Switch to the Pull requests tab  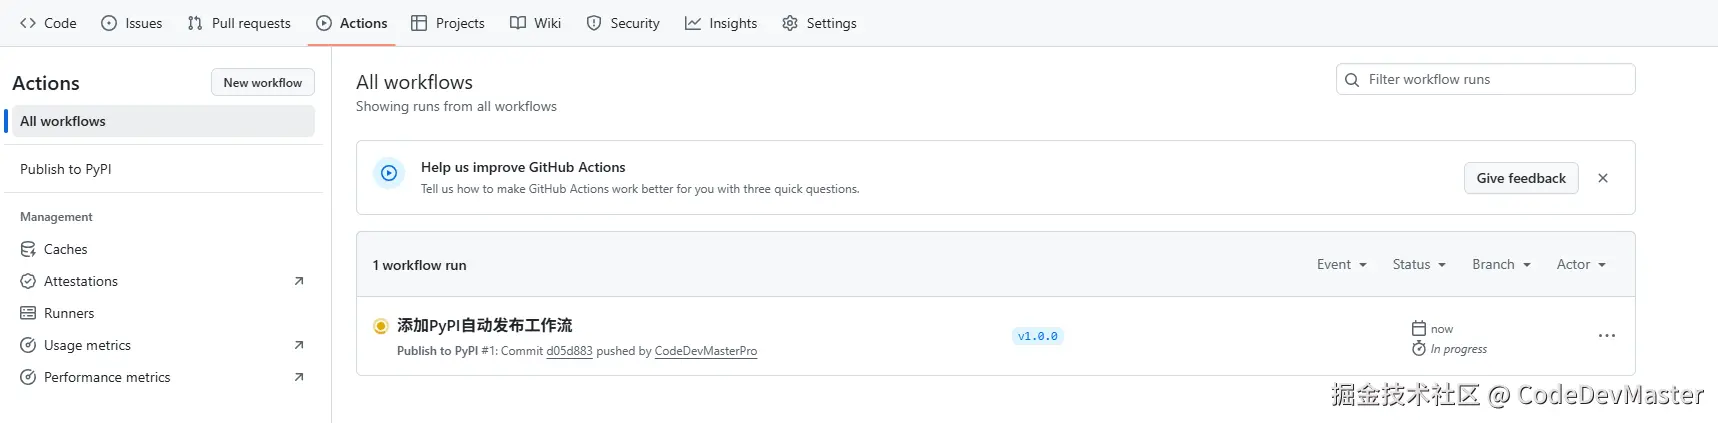239,23
